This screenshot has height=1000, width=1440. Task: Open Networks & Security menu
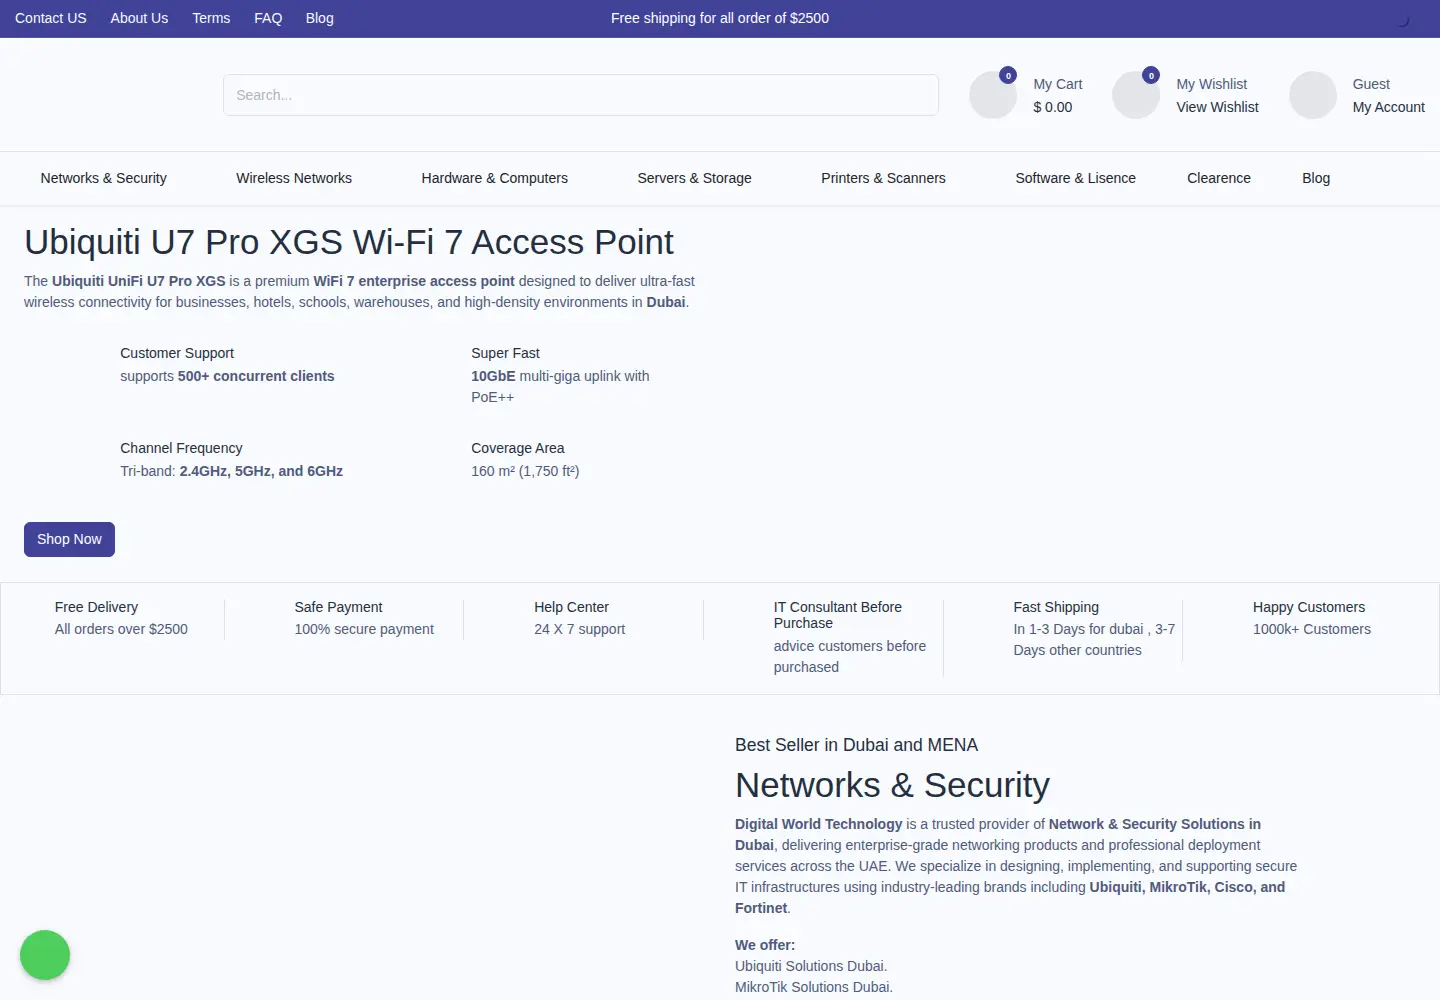(x=104, y=178)
